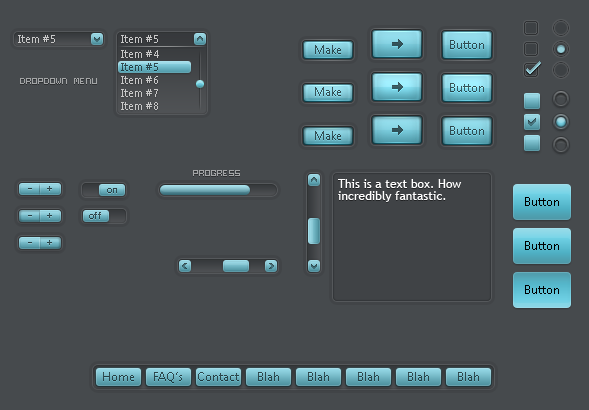This screenshot has width=589, height=410.
Task: Switch off the toggle labeled on
Action: [104, 190]
